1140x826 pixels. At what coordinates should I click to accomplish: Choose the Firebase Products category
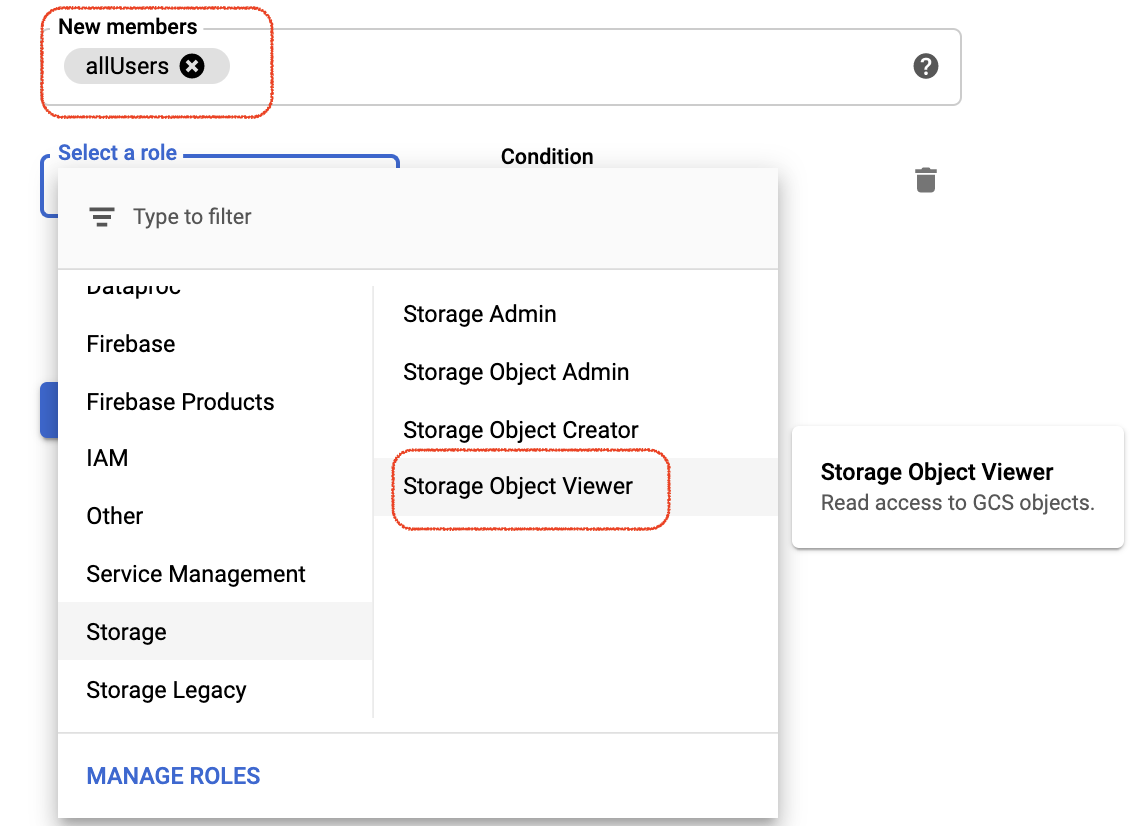(x=180, y=402)
